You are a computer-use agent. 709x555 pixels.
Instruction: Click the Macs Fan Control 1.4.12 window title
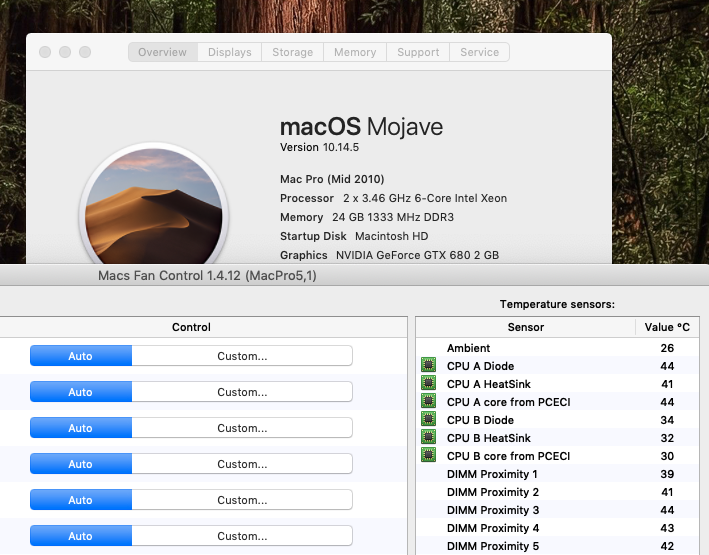click(x=207, y=275)
